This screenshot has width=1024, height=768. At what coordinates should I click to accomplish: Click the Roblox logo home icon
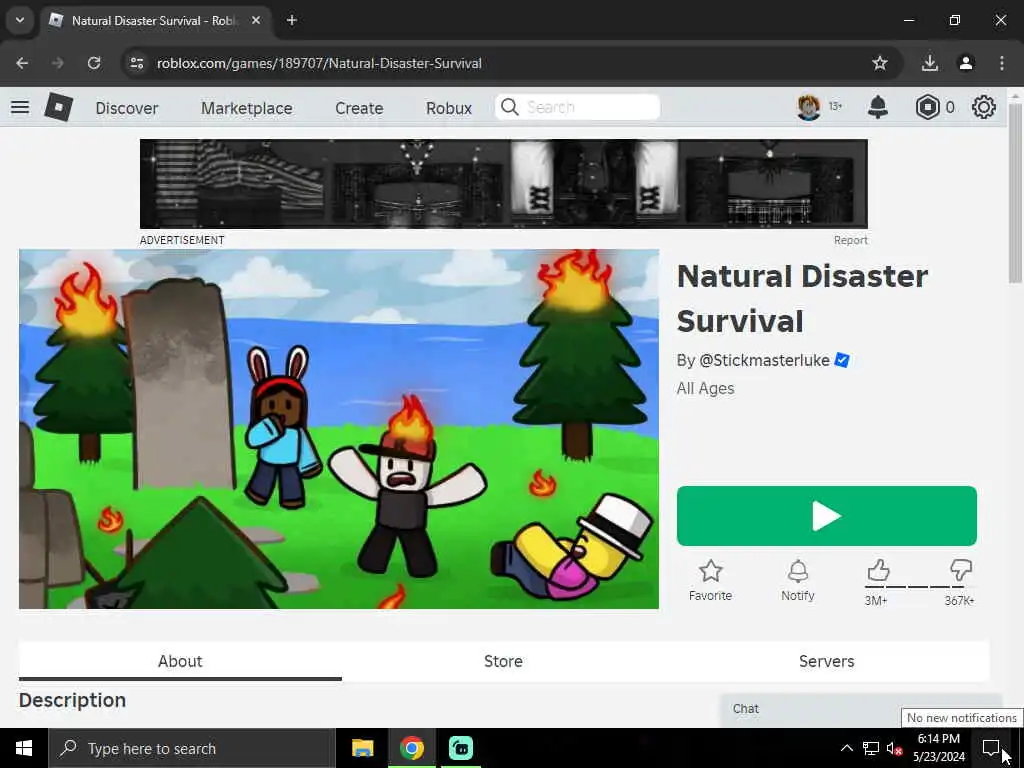(58, 107)
